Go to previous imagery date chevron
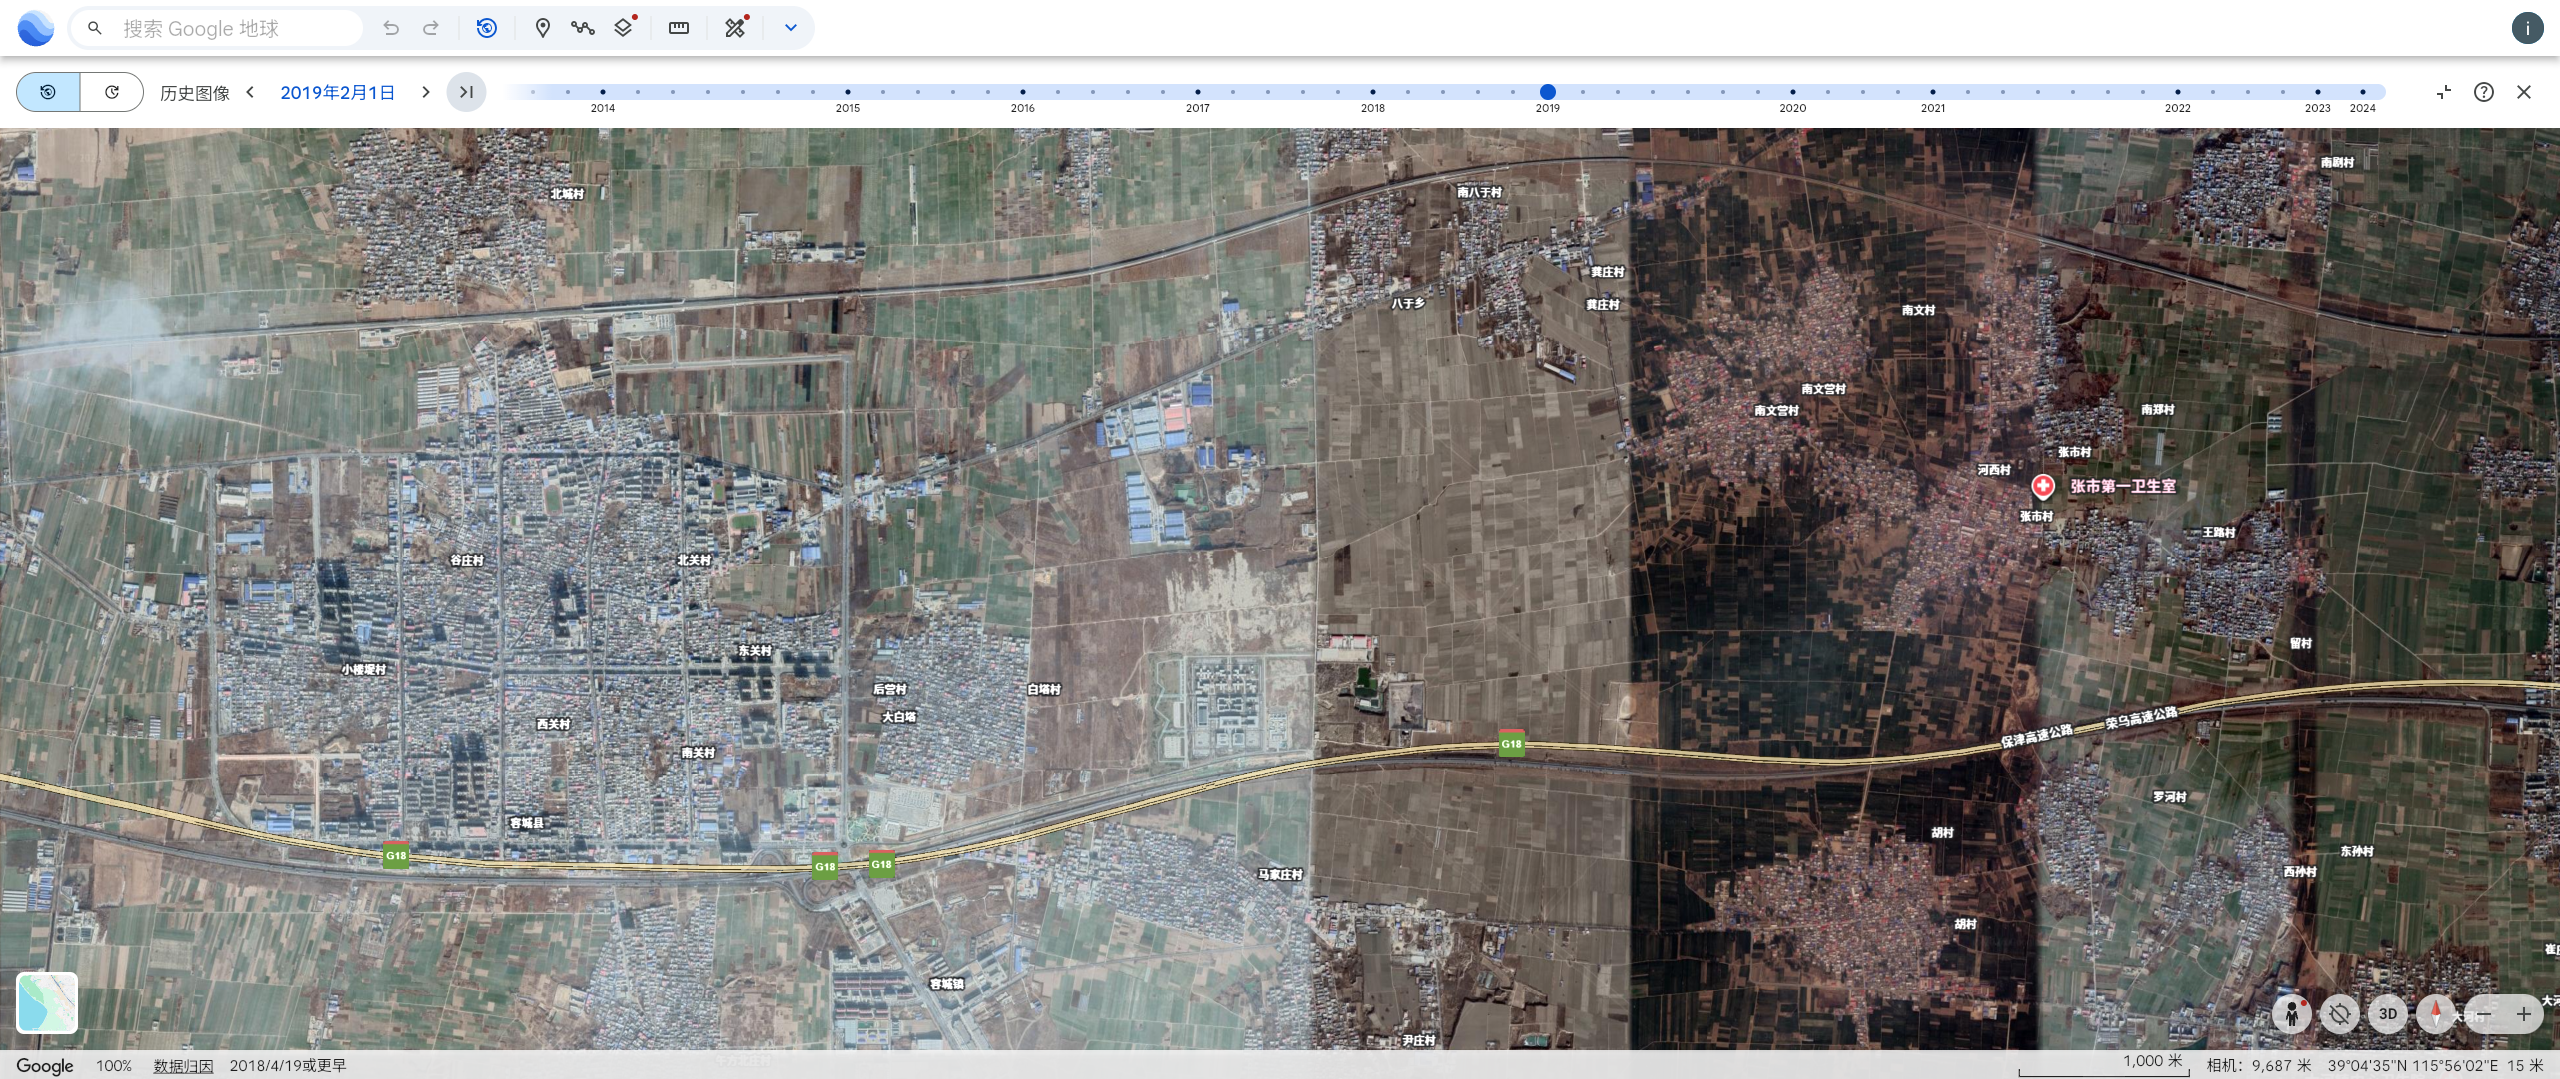The image size is (2560, 1079). (250, 92)
